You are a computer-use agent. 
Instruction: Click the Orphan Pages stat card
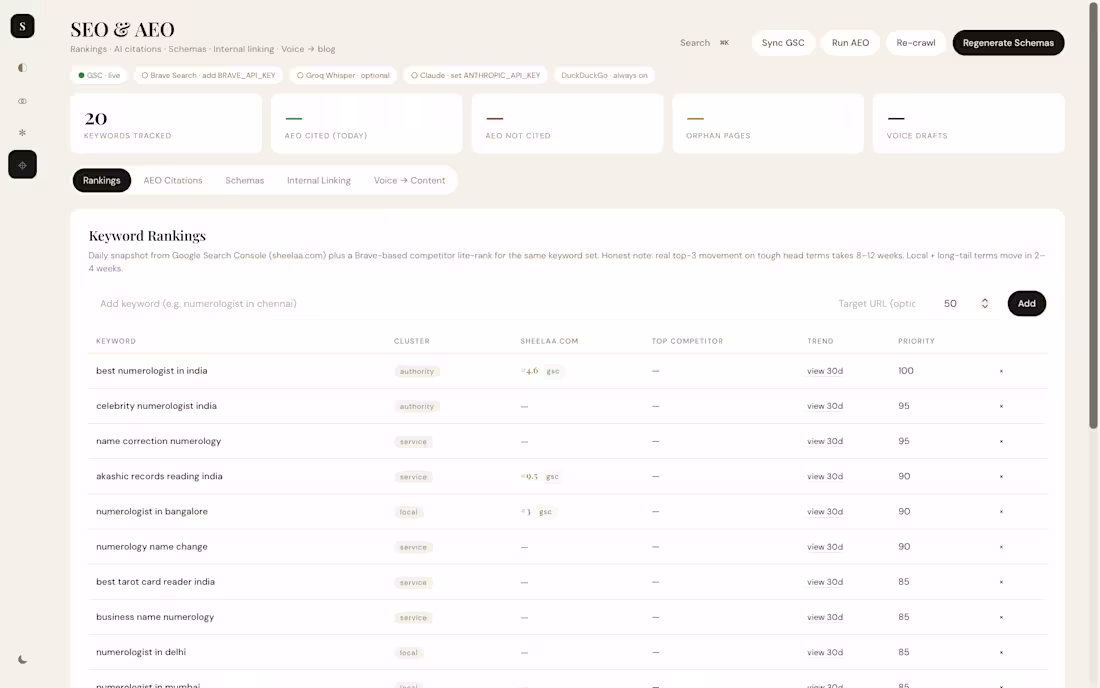tap(768, 123)
